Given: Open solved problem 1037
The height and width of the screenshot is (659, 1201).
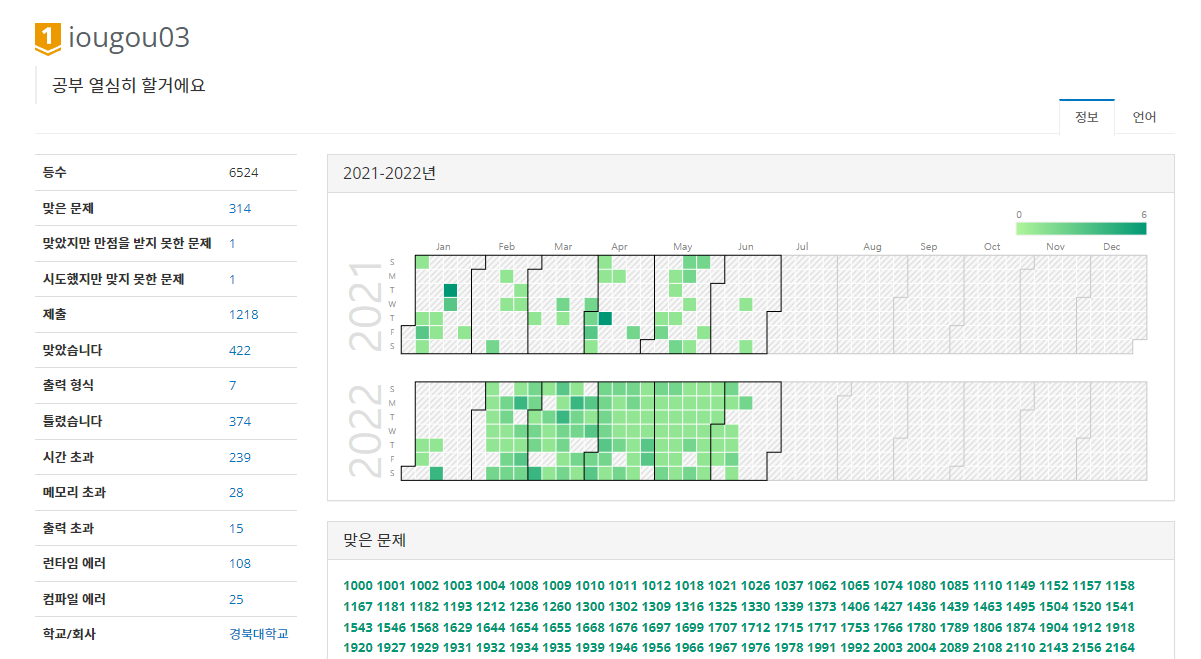Looking at the screenshot, I should coord(789,586).
